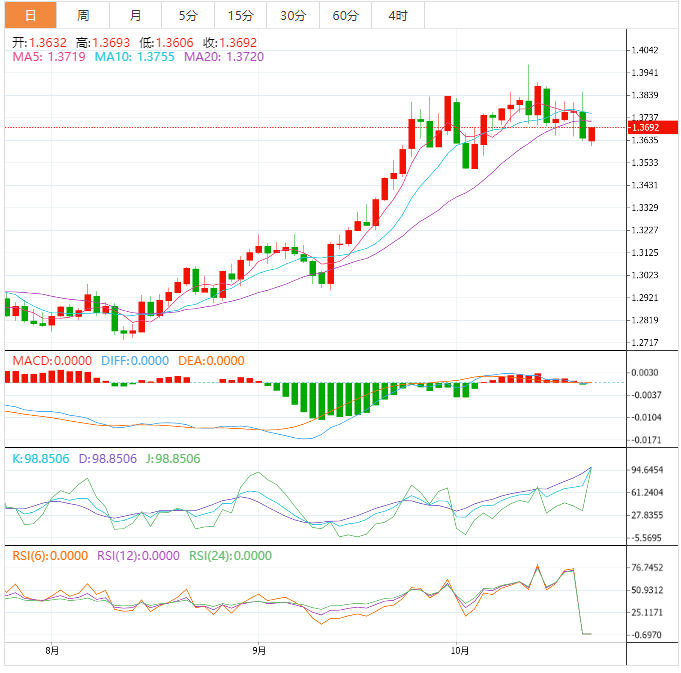Open the 5分 timeframe tab
This screenshot has width=681, height=673.
coord(188,16)
